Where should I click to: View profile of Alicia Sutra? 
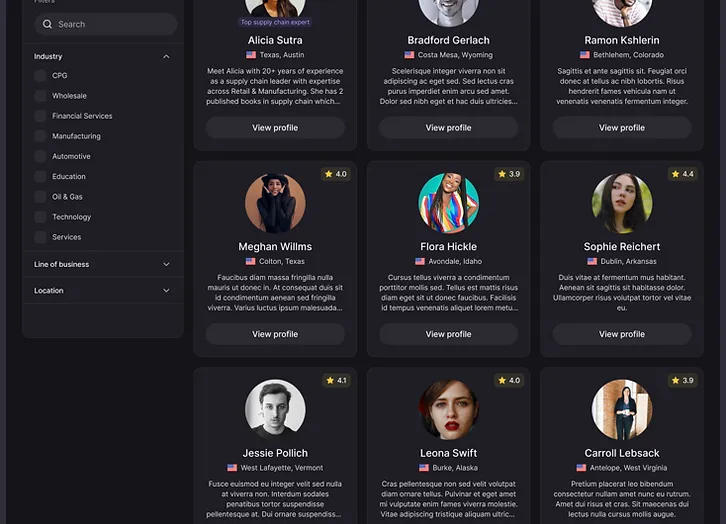pos(275,128)
